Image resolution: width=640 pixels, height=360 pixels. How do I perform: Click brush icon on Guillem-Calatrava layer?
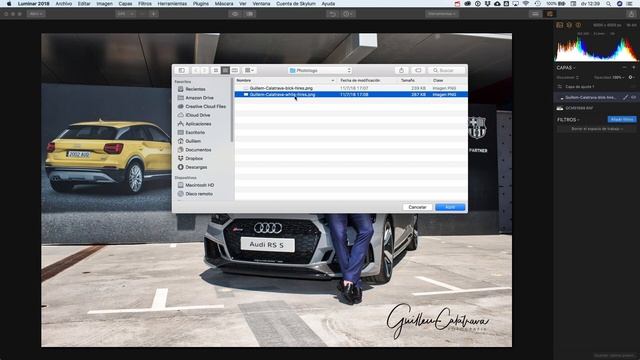(x=625, y=97)
